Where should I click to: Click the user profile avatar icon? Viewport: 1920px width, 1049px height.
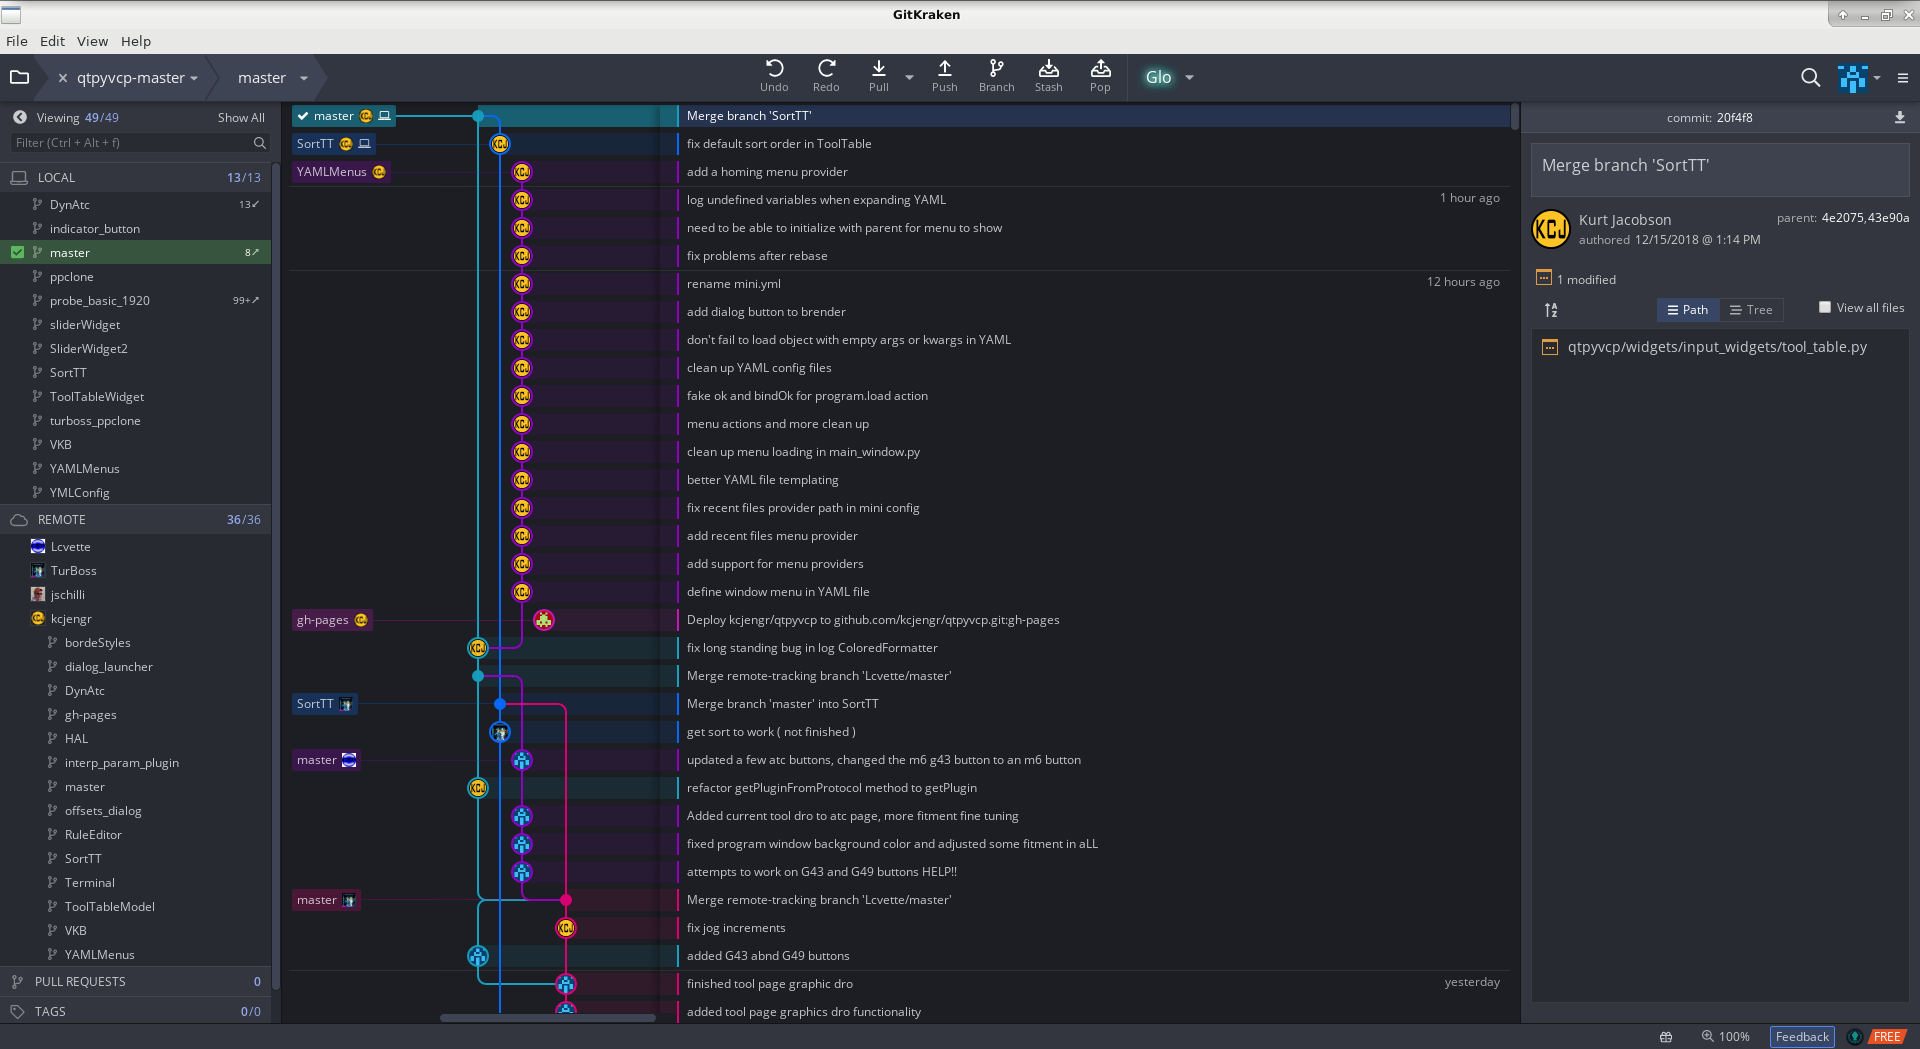1852,78
